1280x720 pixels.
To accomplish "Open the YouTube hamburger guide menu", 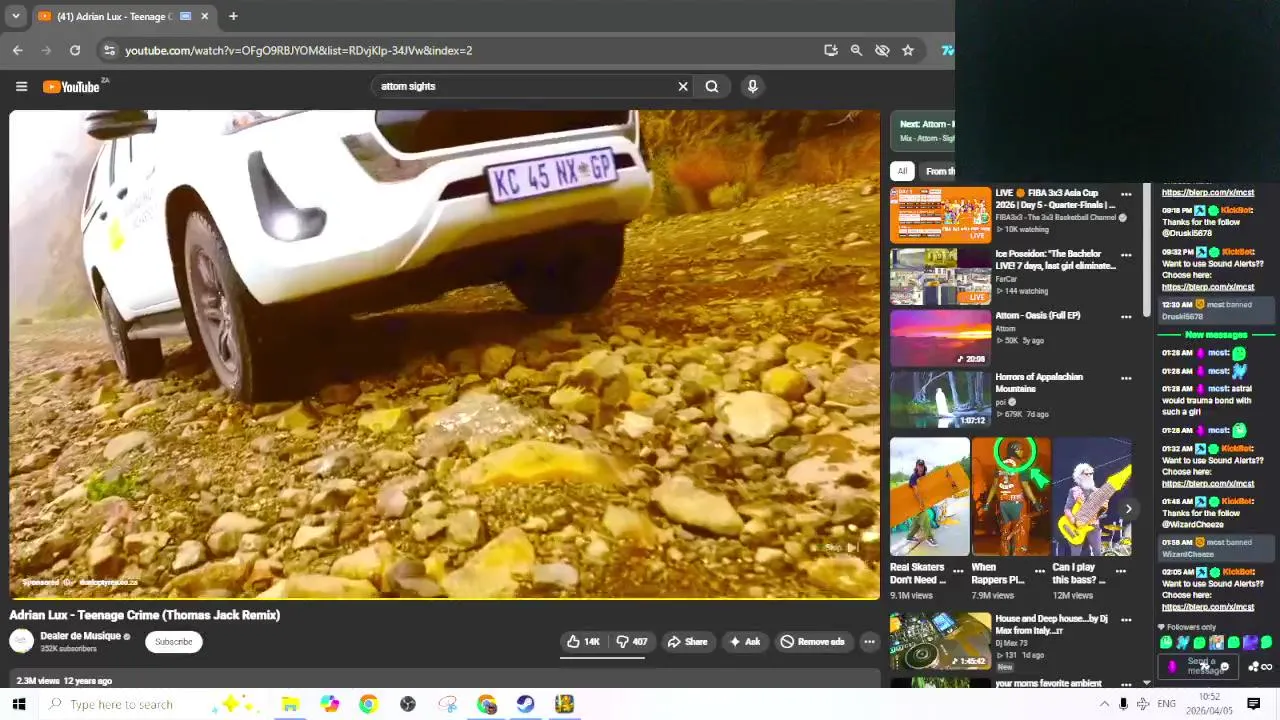I will coord(21,86).
